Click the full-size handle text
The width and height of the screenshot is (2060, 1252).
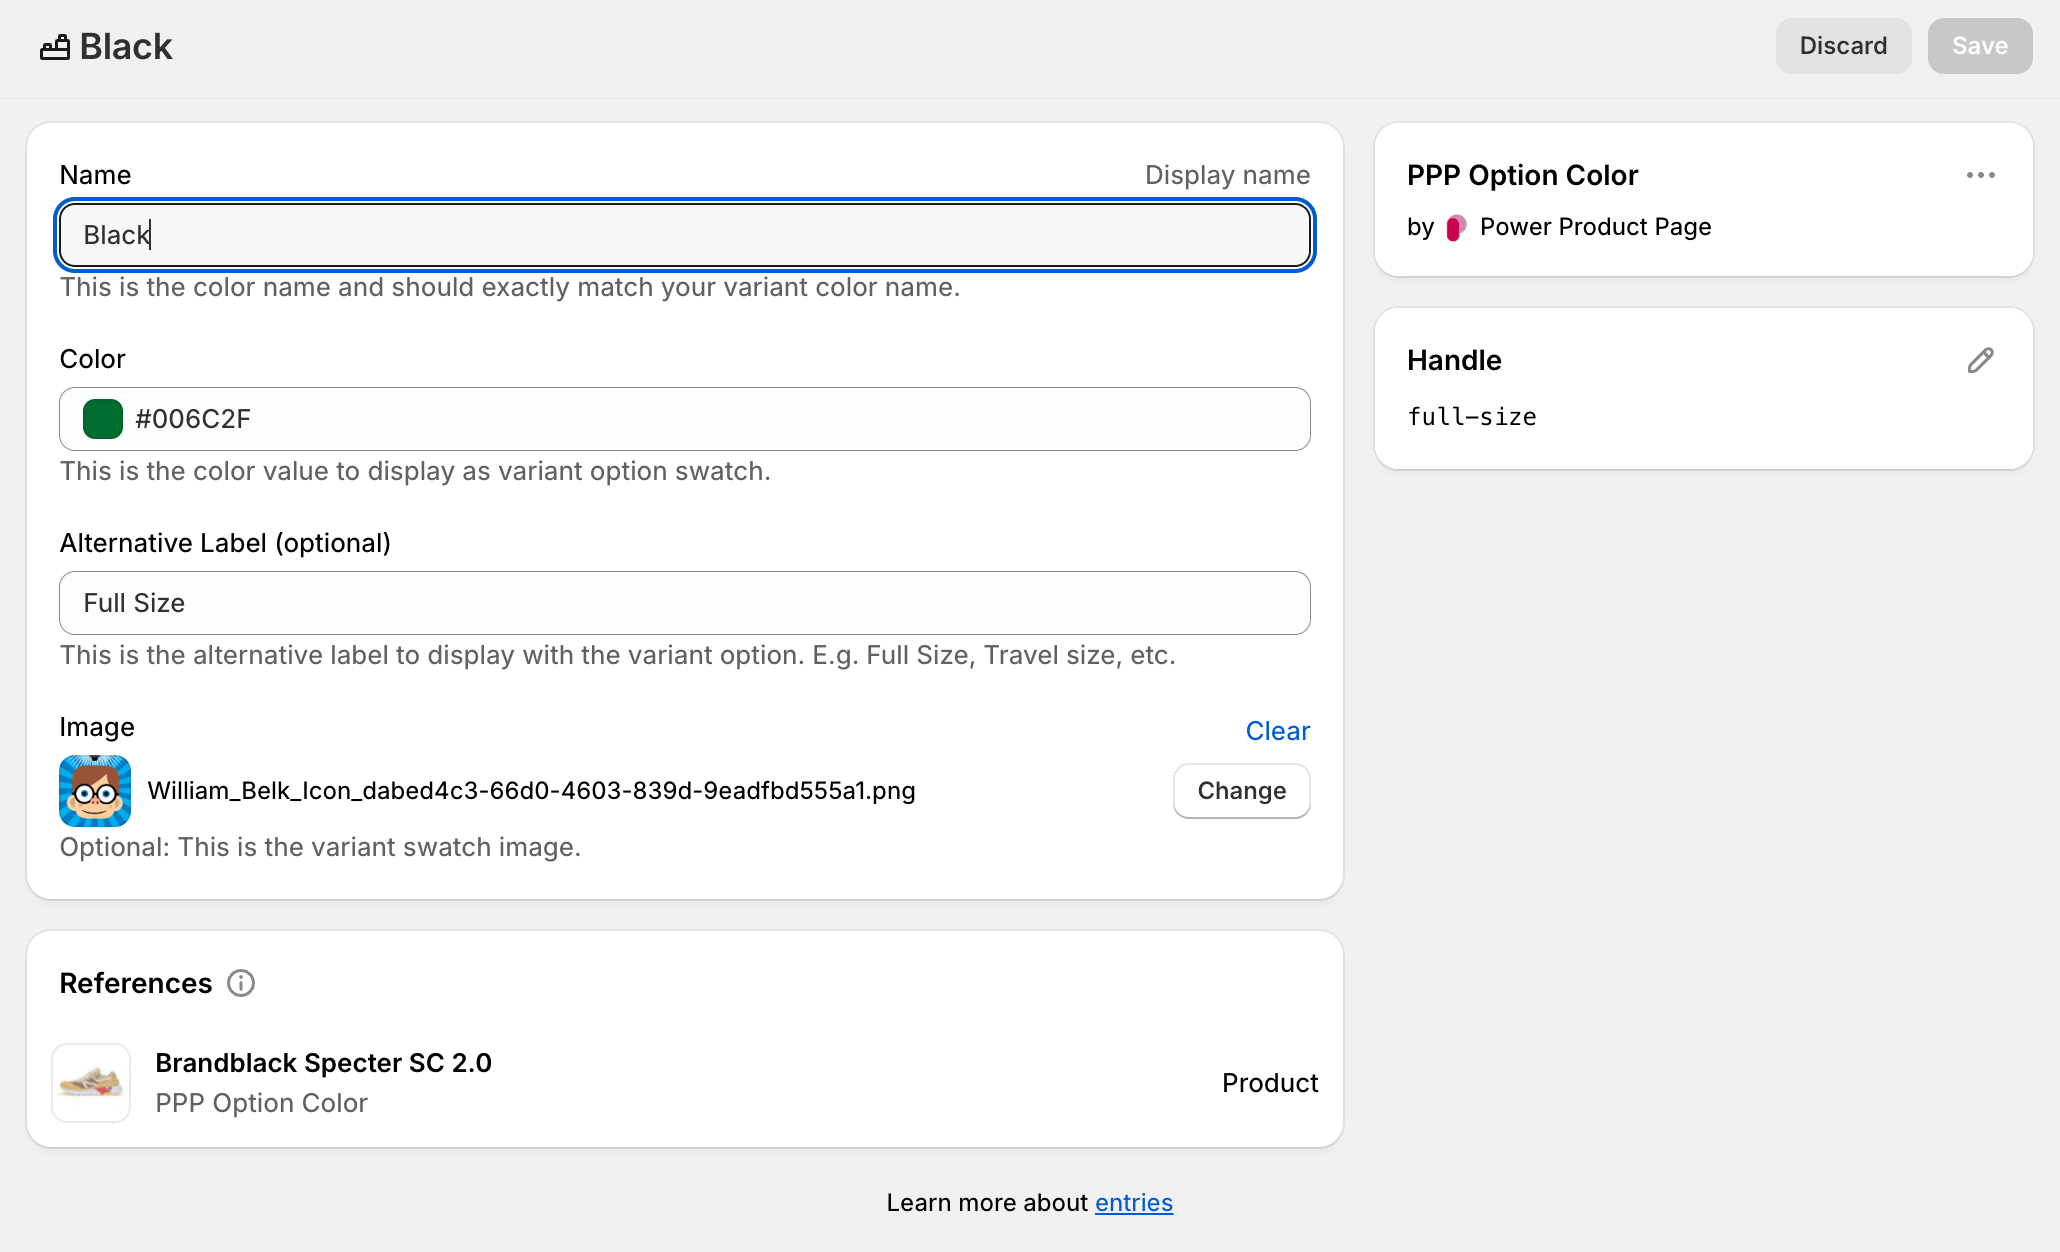(x=1472, y=417)
